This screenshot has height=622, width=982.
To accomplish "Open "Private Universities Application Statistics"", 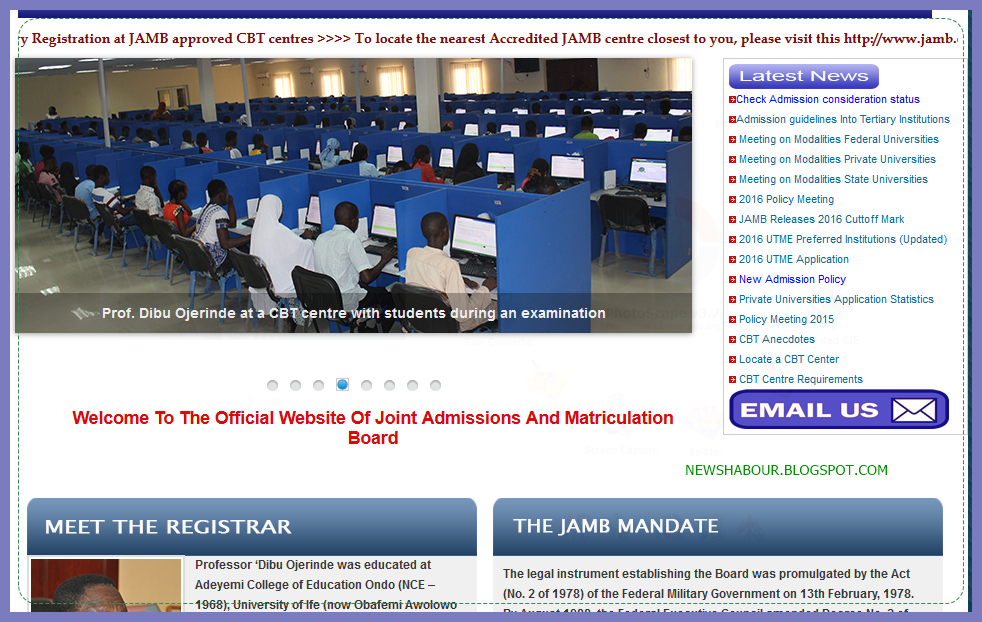I will [x=835, y=299].
